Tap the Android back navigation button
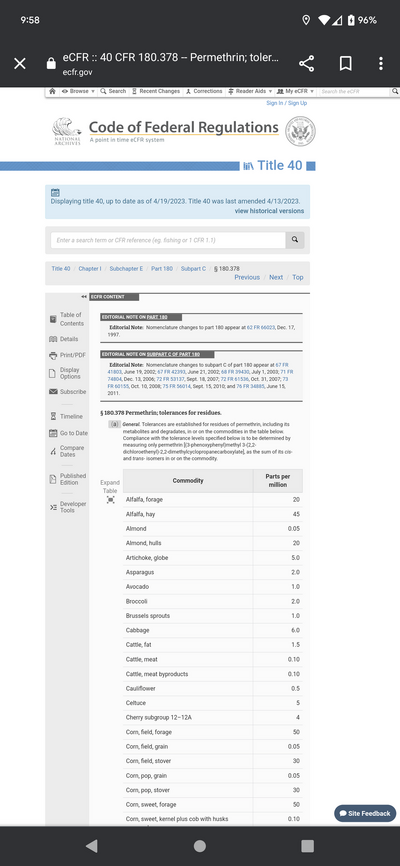400x866 pixels. coord(92,846)
